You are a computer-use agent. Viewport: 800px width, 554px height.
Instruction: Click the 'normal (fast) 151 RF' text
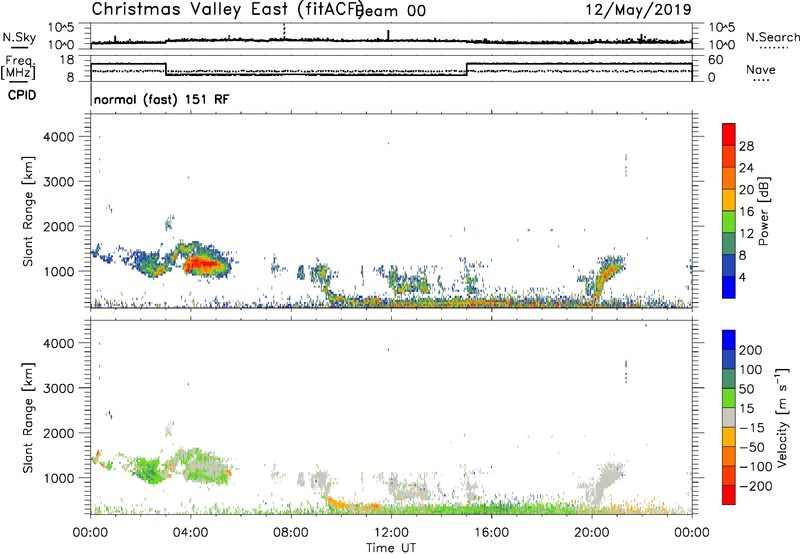(x=162, y=99)
